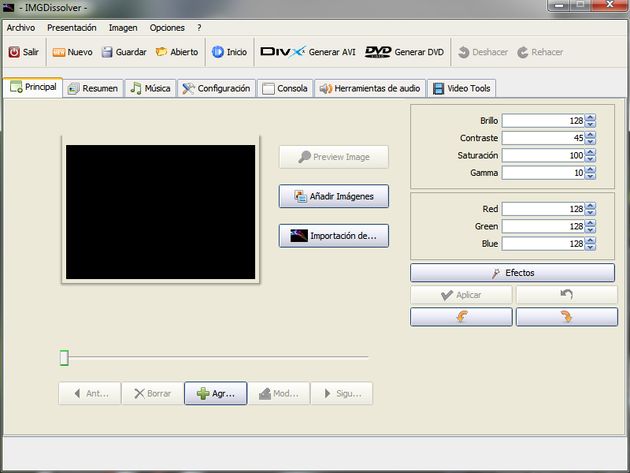Decrease the Green value with down arrow
The height and width of the screenshot is (473, 630).
[590, 229]
